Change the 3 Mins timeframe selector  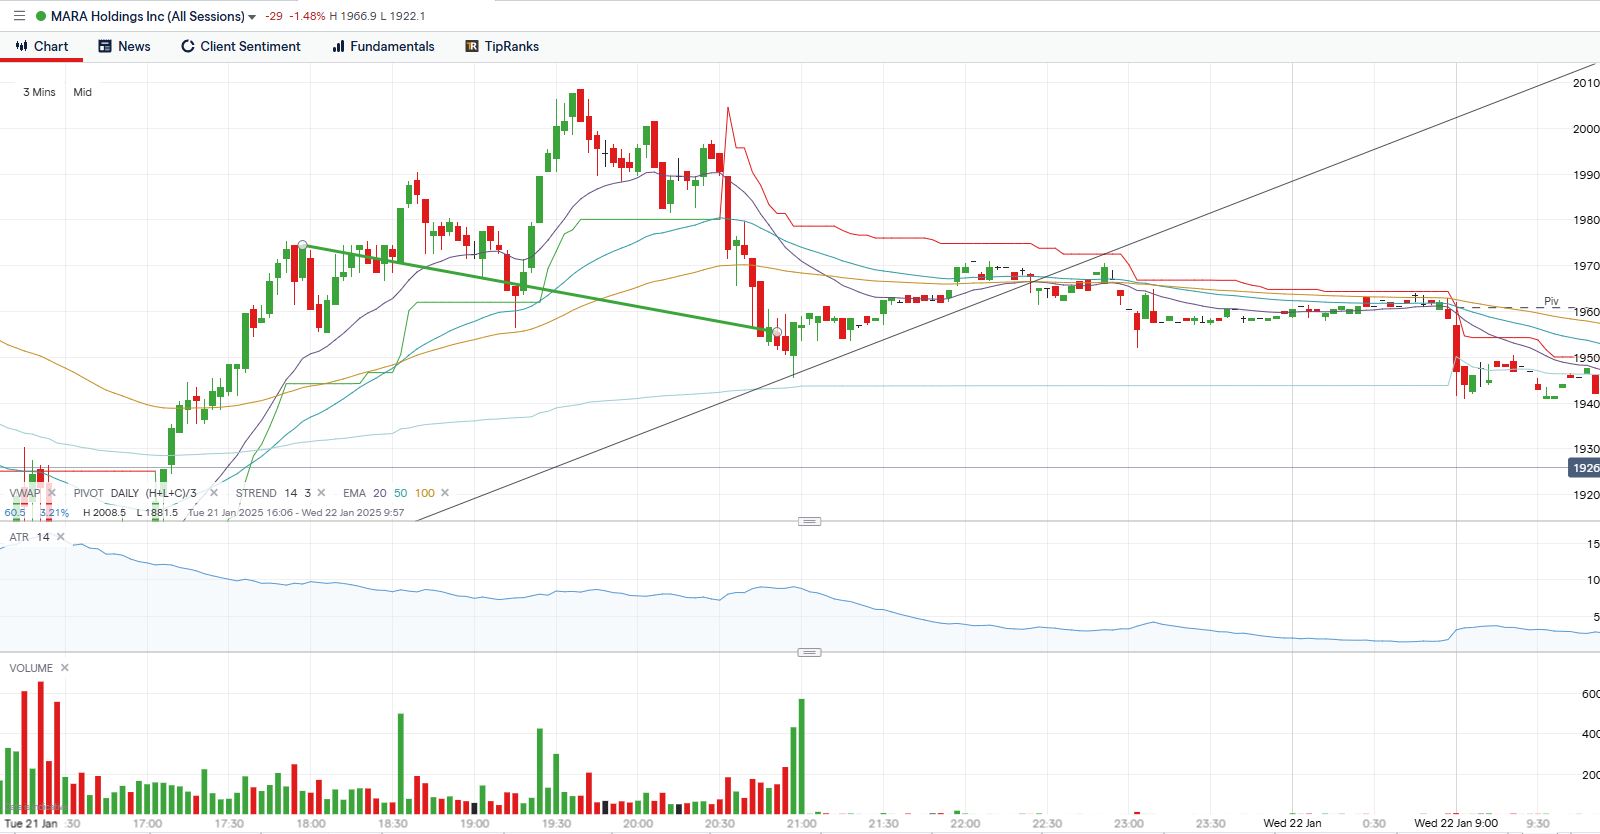(39, 92)
